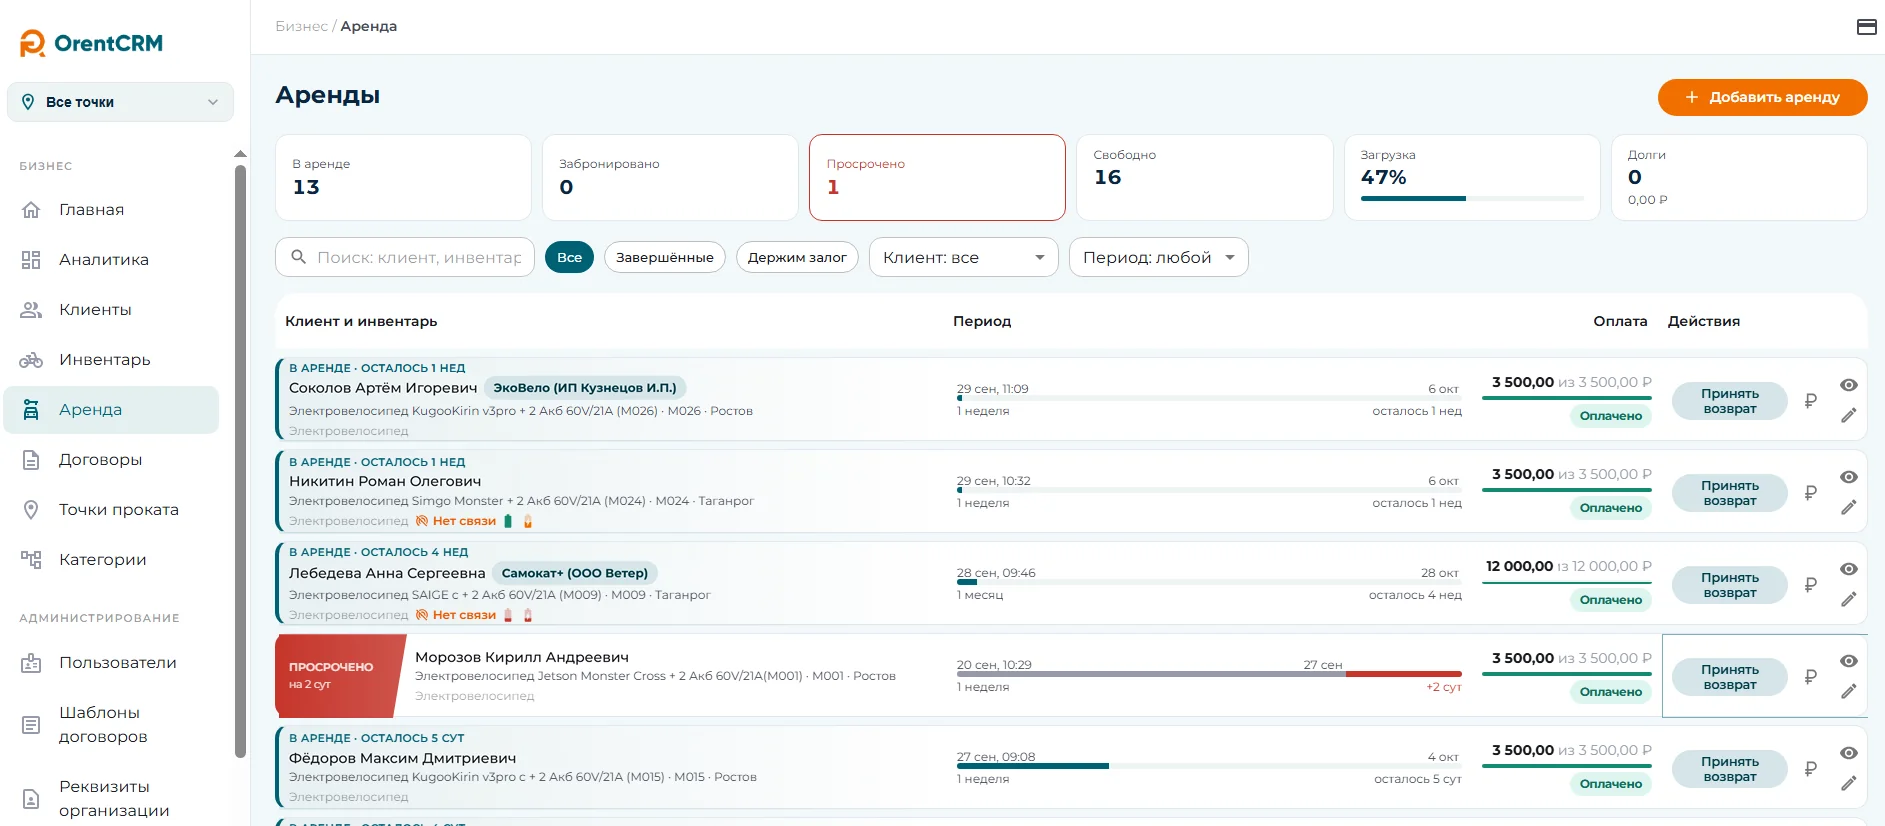Viewport: 1885px width, 826px height.
Task: Open the Все точки location dropdown
Action: click(120, 102)
